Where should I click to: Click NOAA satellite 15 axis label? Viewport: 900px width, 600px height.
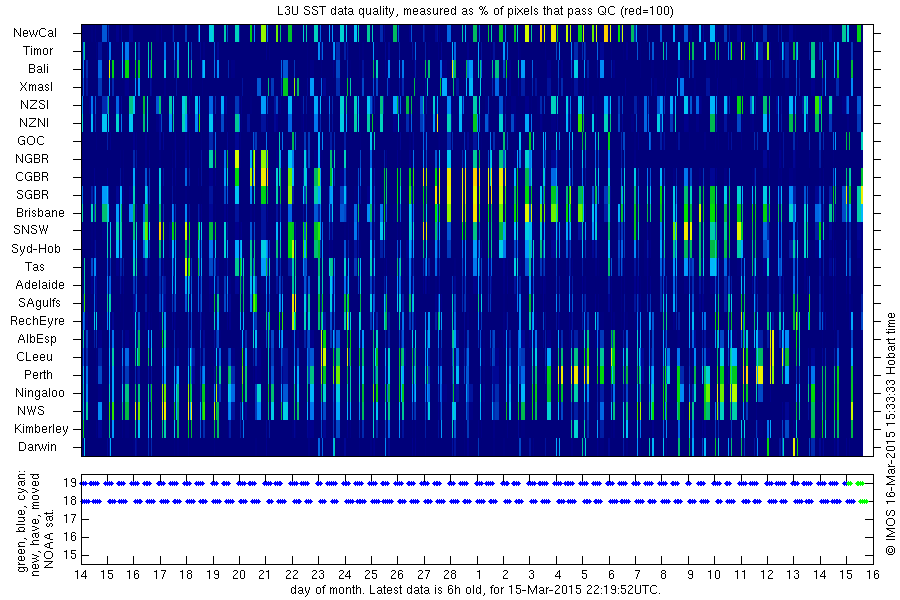(70, 555)
